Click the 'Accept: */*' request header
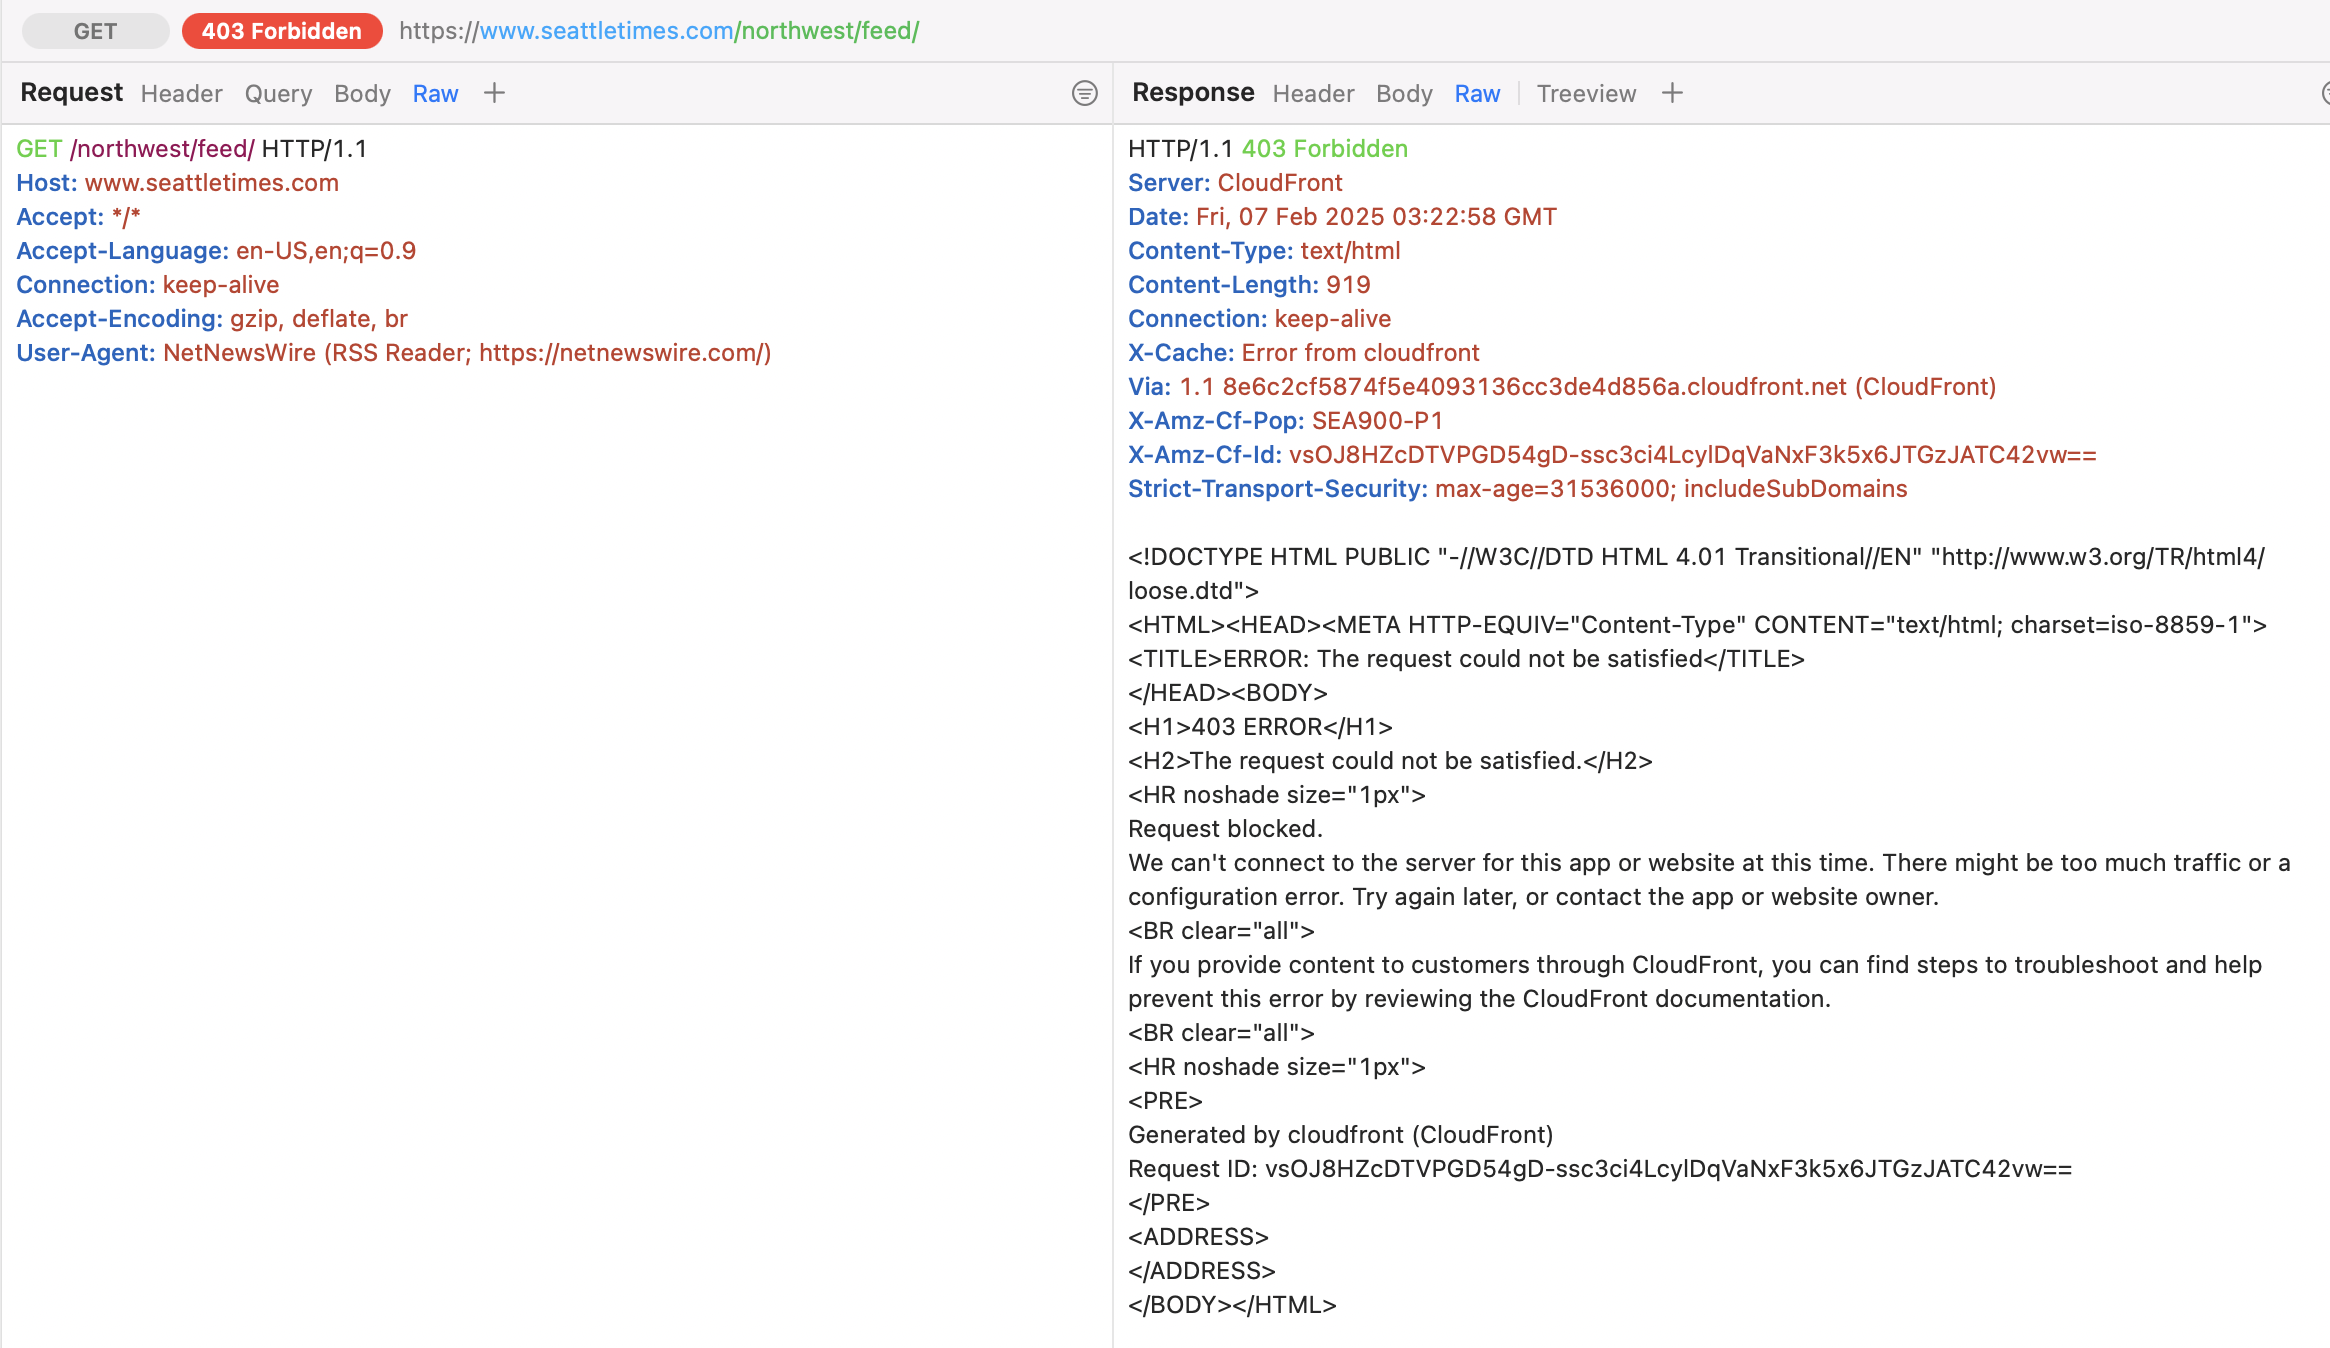The image size is (2330, 1348). (78, 217)
